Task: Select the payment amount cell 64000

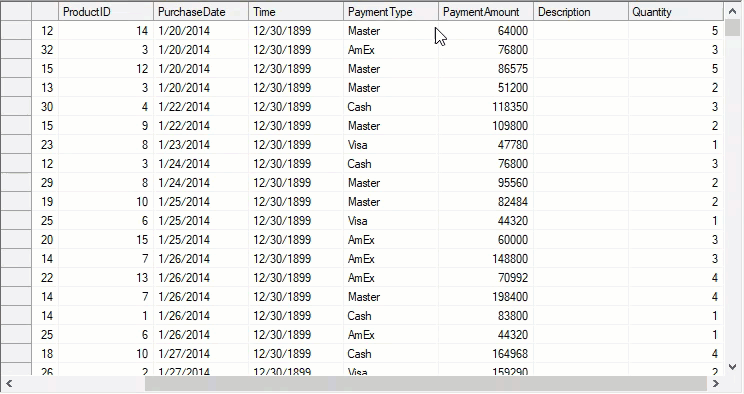Action: click(485, 31)
